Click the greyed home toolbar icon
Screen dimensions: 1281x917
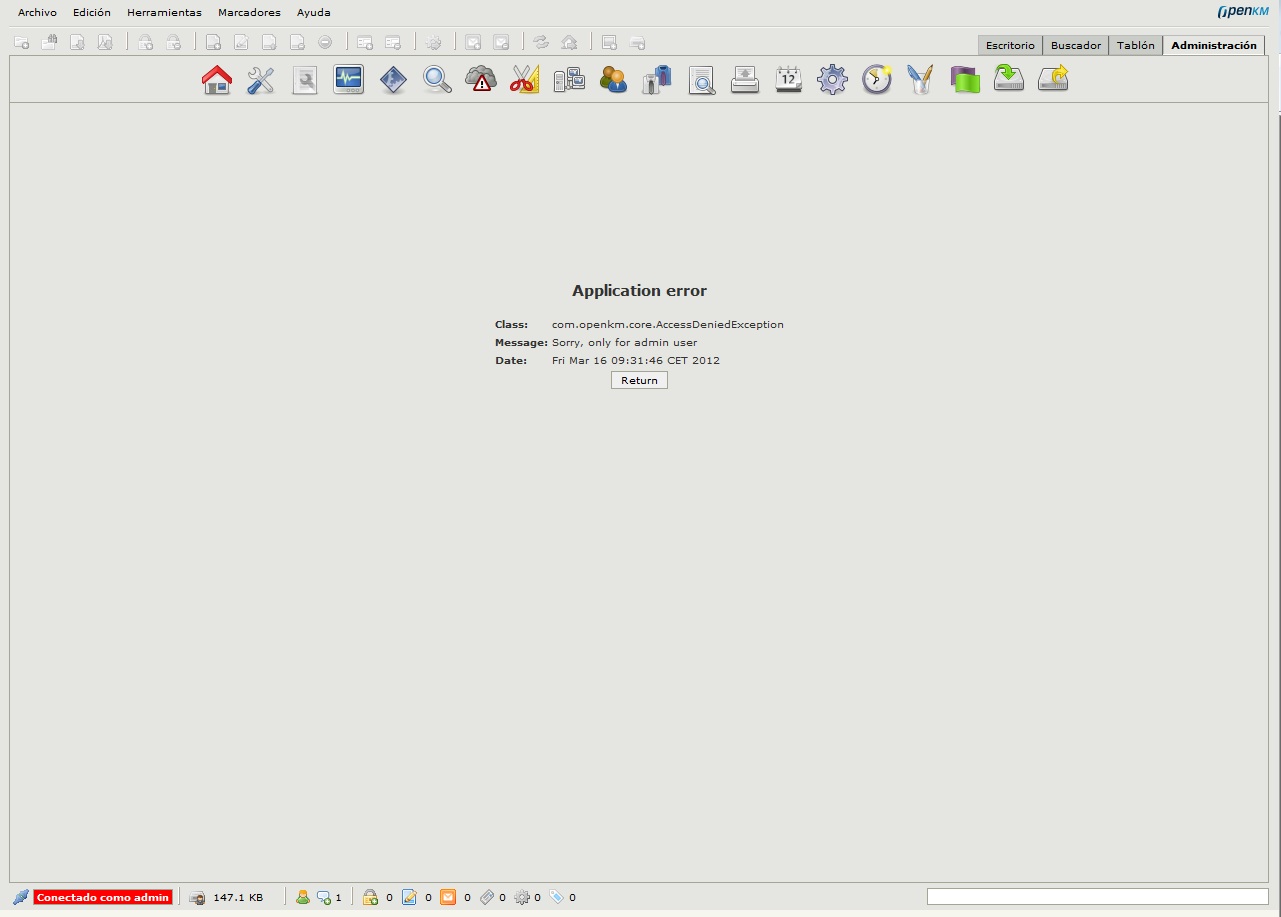pyautogui.click(x=569, y=42)
